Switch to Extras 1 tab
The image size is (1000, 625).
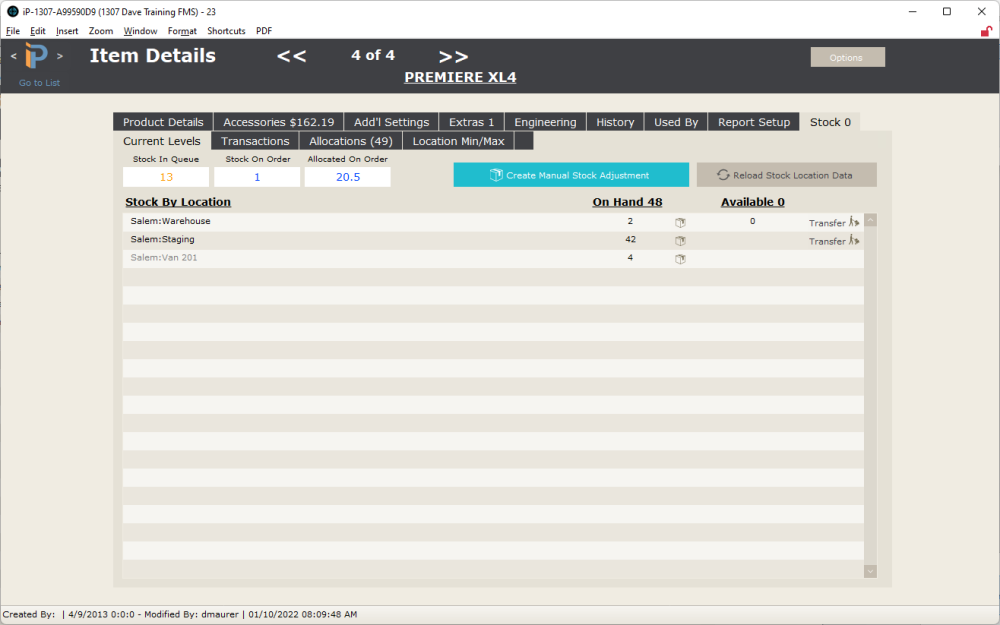471,122
